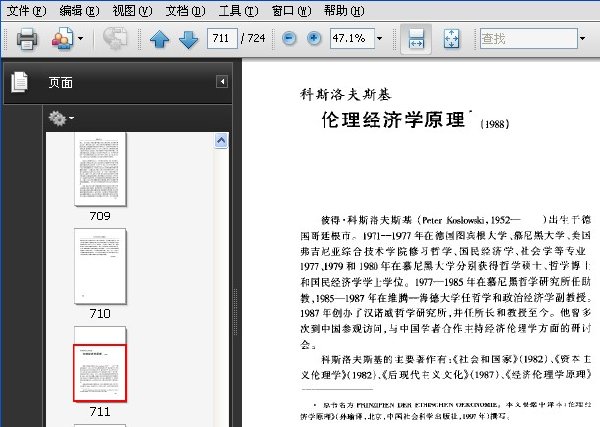Open the zoom level dropdown arrow
Image resolution: width=600 pixels, height=427 pixels.
coord(379,38)
